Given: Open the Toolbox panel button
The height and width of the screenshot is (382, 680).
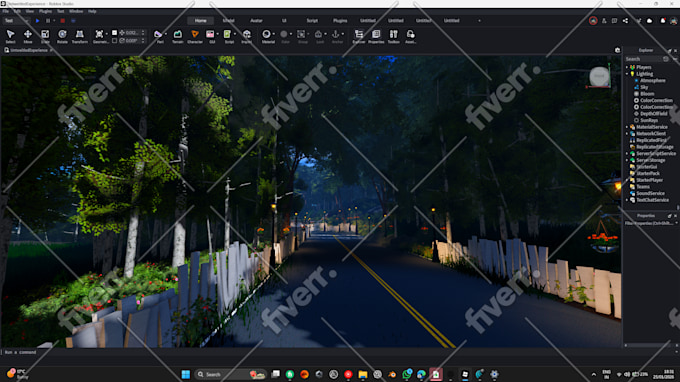Looking at the screenshot, I should tap(393, 36).
